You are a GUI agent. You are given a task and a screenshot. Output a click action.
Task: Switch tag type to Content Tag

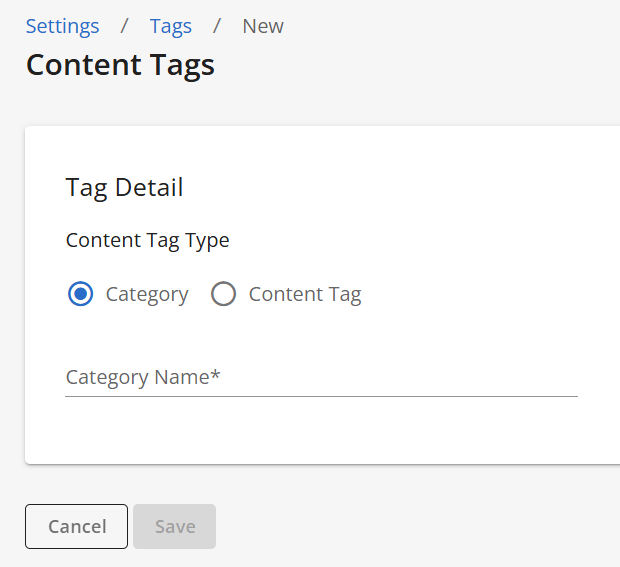tap(223, 294)
